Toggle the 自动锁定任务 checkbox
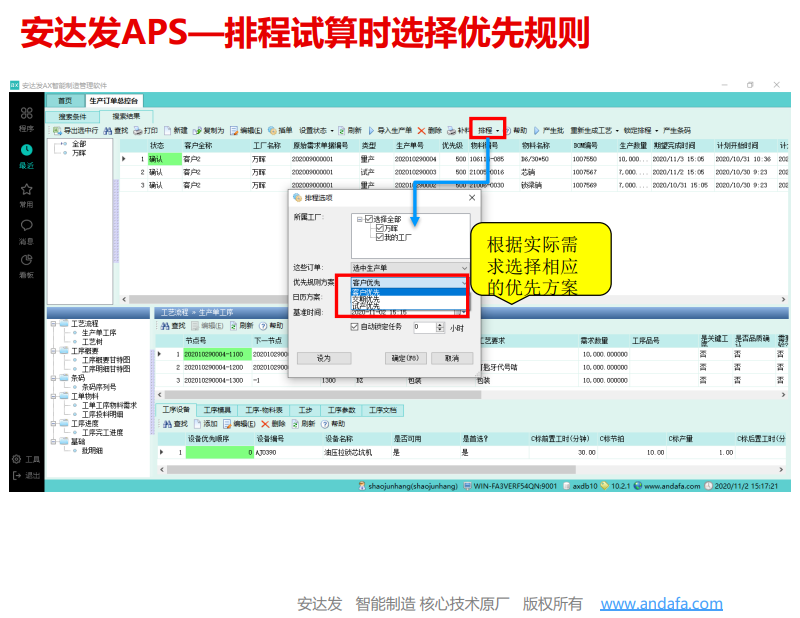The height and width of the screenshot is (618, 800). [354, 327]
